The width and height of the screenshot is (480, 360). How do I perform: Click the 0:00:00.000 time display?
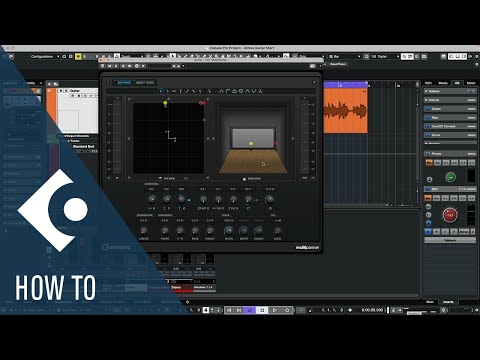click(x=372, y=310)
